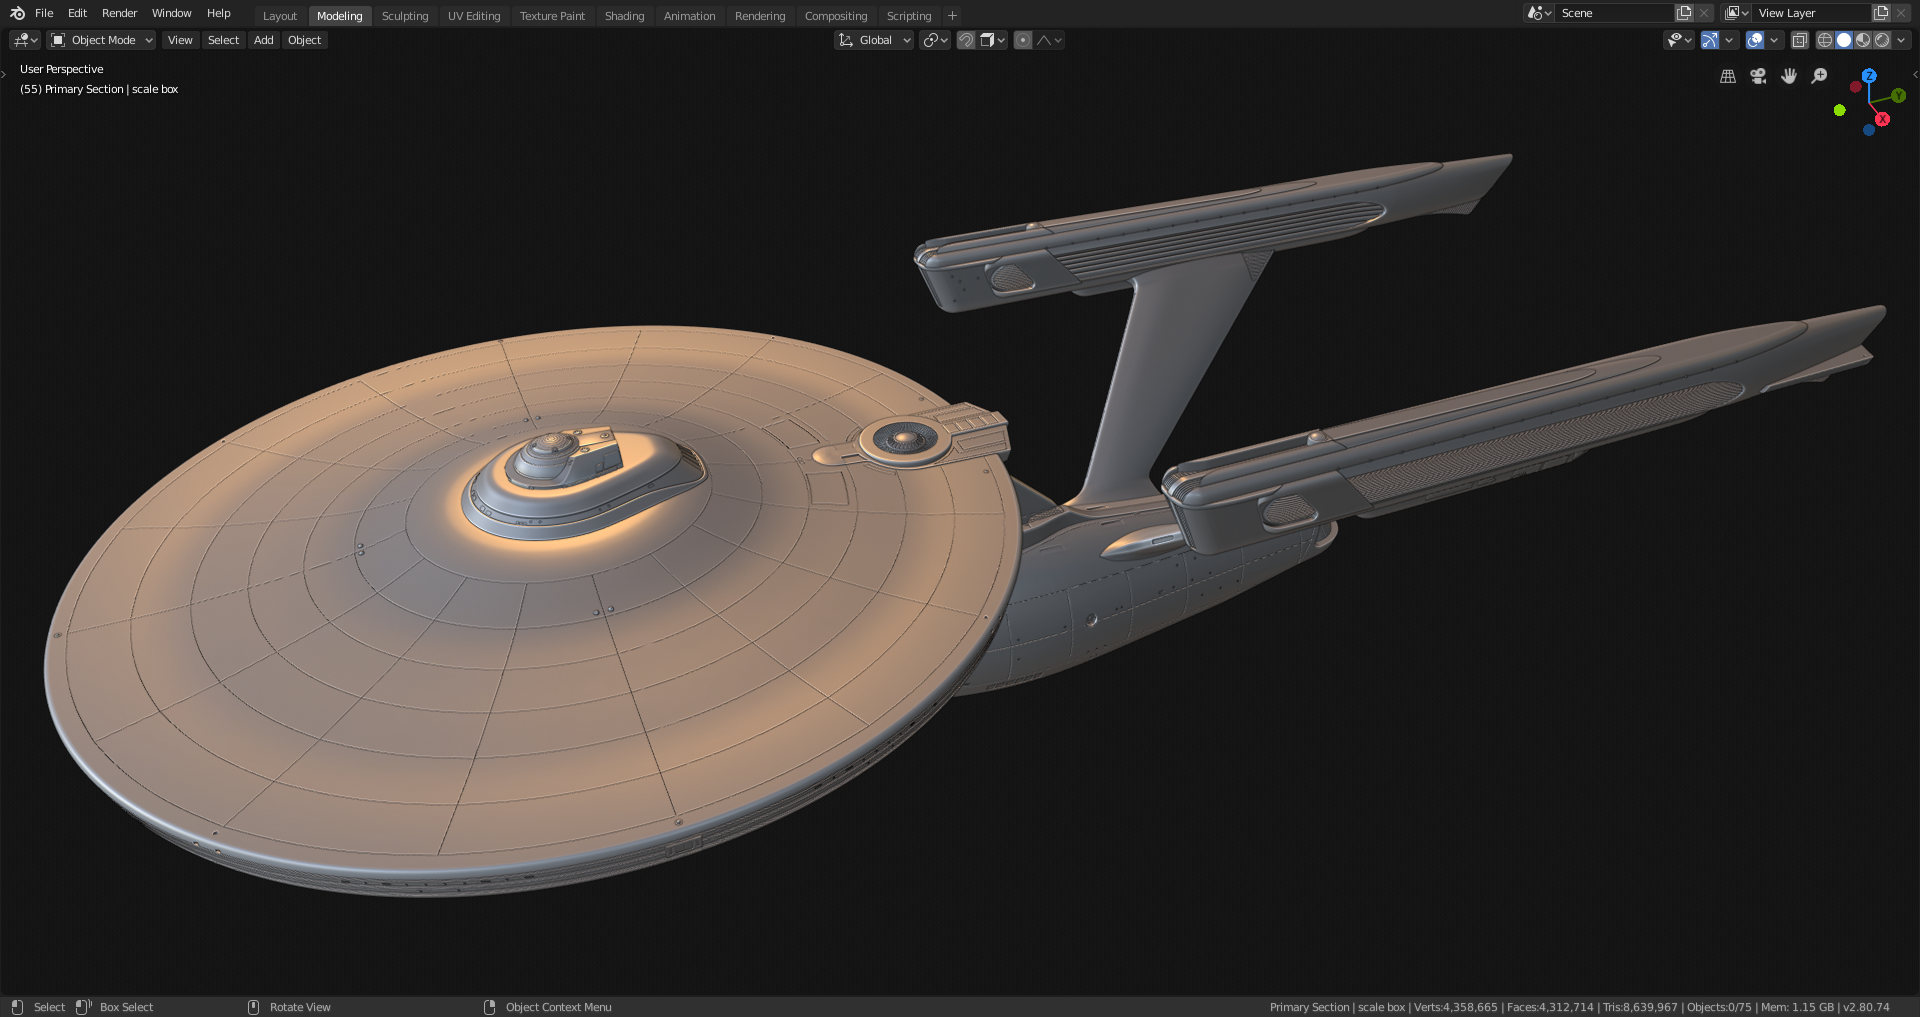
Task: Switch to the UV Editing workspace tab
Action: pos(474,16)
